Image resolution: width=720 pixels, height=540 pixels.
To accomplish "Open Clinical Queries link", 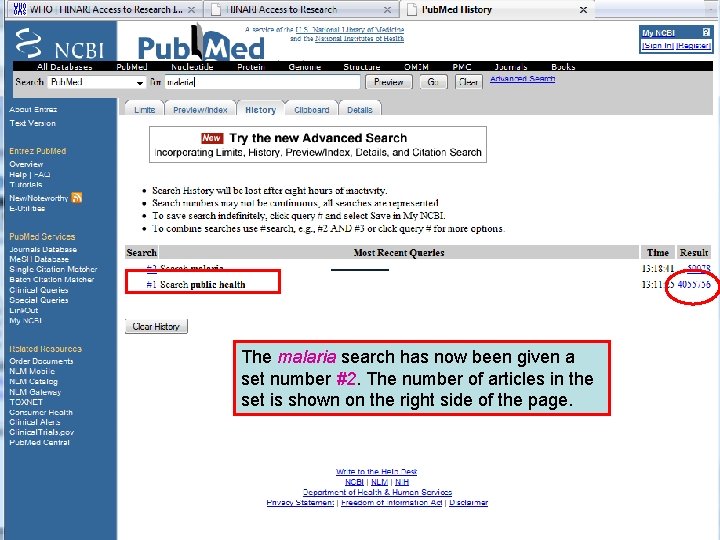I will (x=39, y=290).
